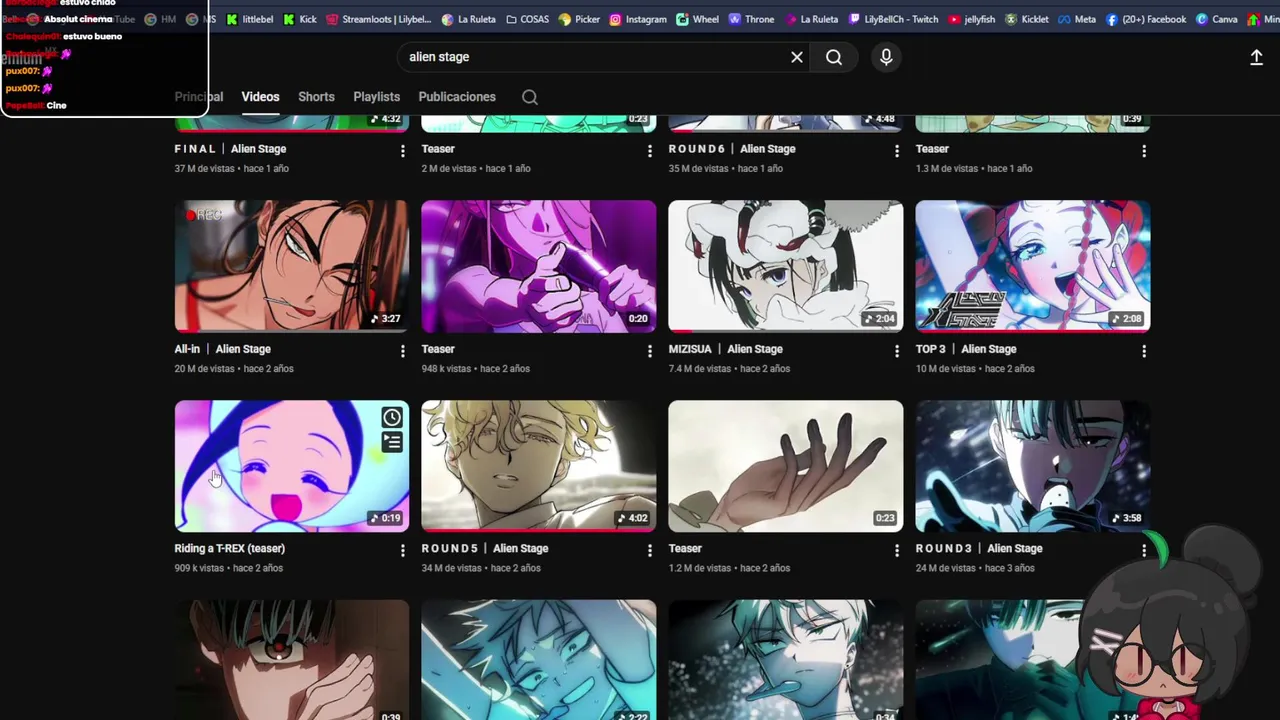Open the (20+) Facebook bookmark

click(x=1145, y=19)
